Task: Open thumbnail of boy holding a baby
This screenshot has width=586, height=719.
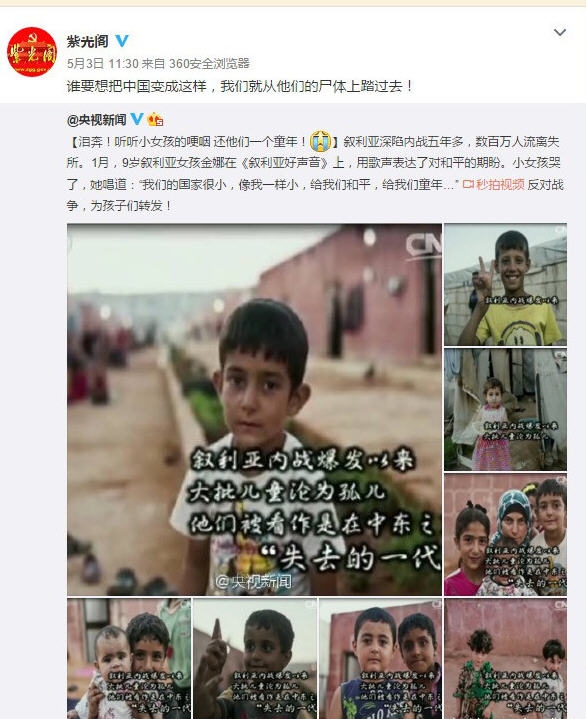Action: pyautogui.click(x=129, y=658)
